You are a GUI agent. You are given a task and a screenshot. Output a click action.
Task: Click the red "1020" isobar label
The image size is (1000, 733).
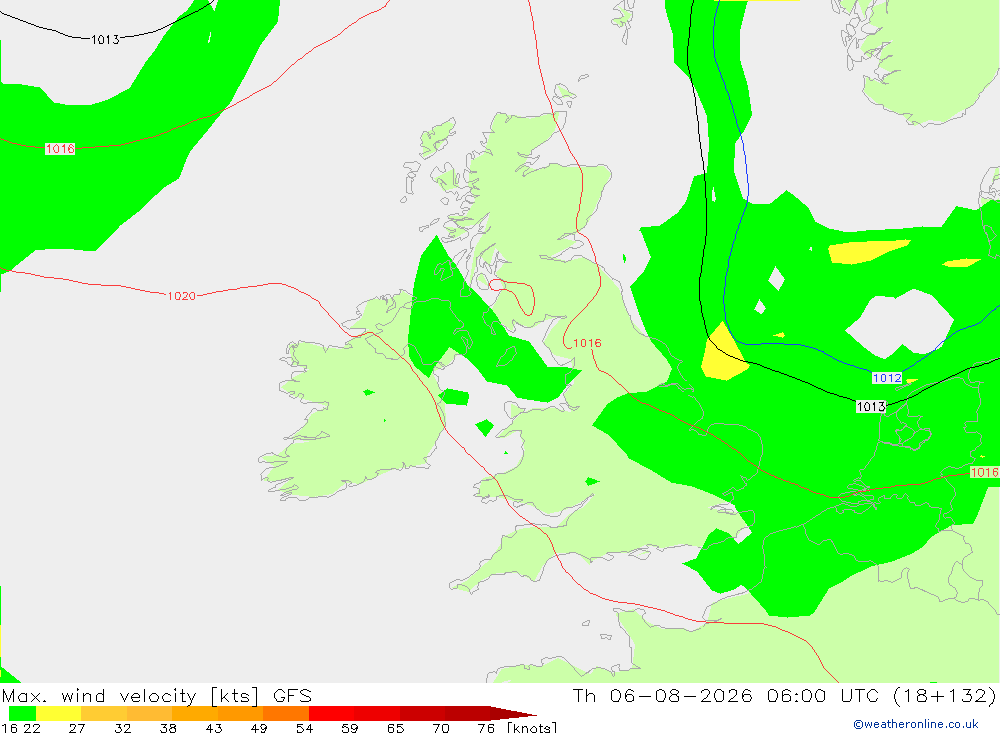click(x=181, y=296)
